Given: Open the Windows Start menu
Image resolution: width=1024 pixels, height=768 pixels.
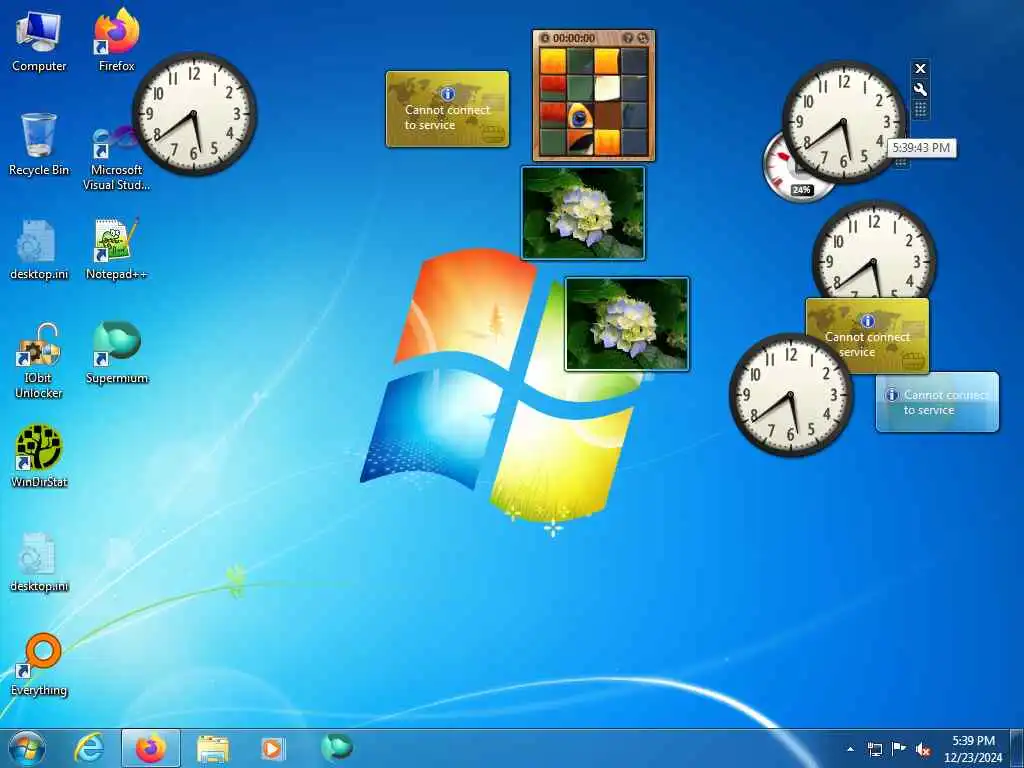Looking at the screenshot, I should [x=27, y=748].
